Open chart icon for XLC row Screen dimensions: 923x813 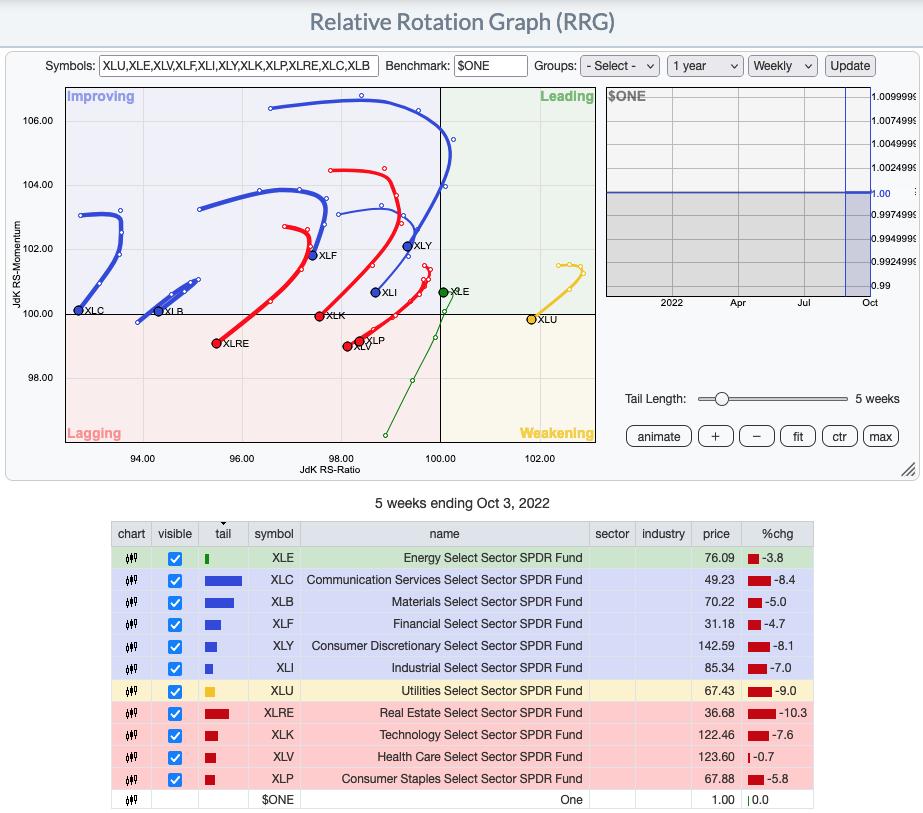point(131,580)
